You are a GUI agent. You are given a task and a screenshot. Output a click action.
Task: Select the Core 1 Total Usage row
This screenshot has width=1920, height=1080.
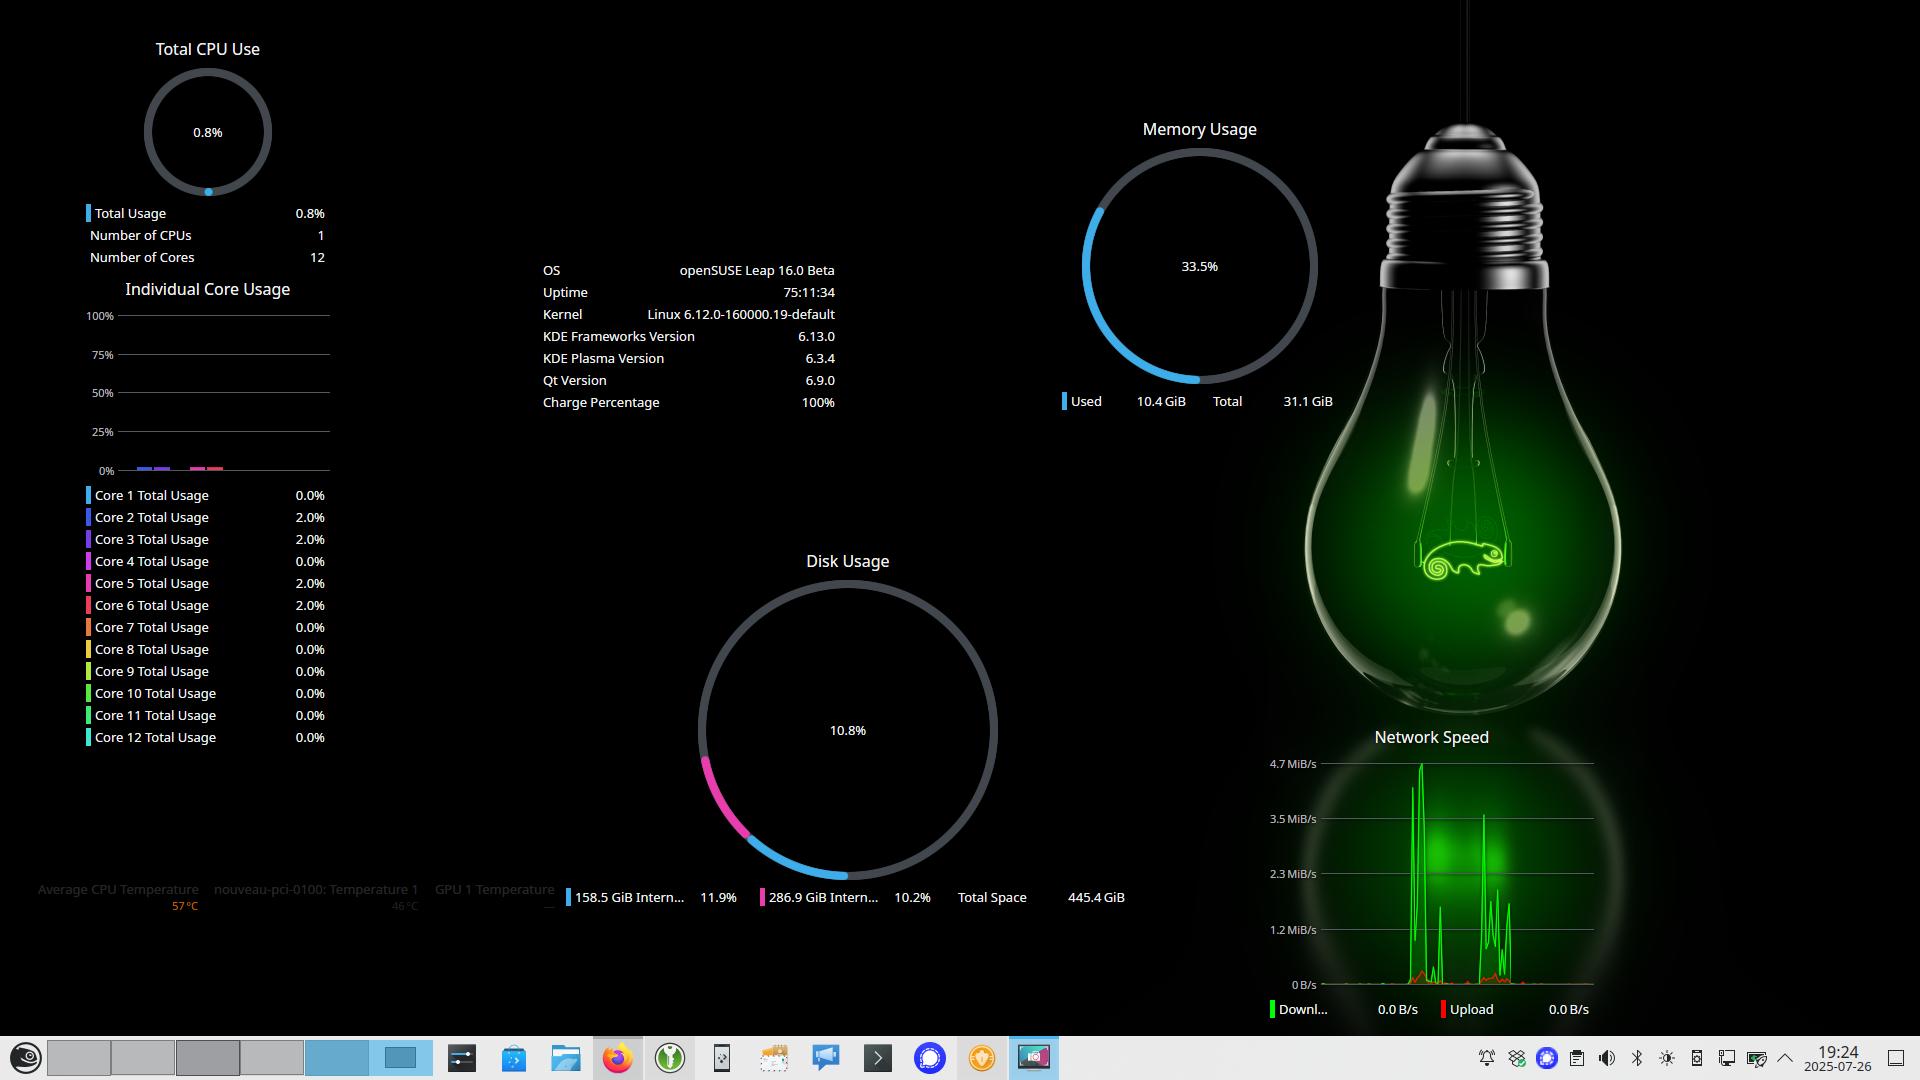(x=206, y=495)
